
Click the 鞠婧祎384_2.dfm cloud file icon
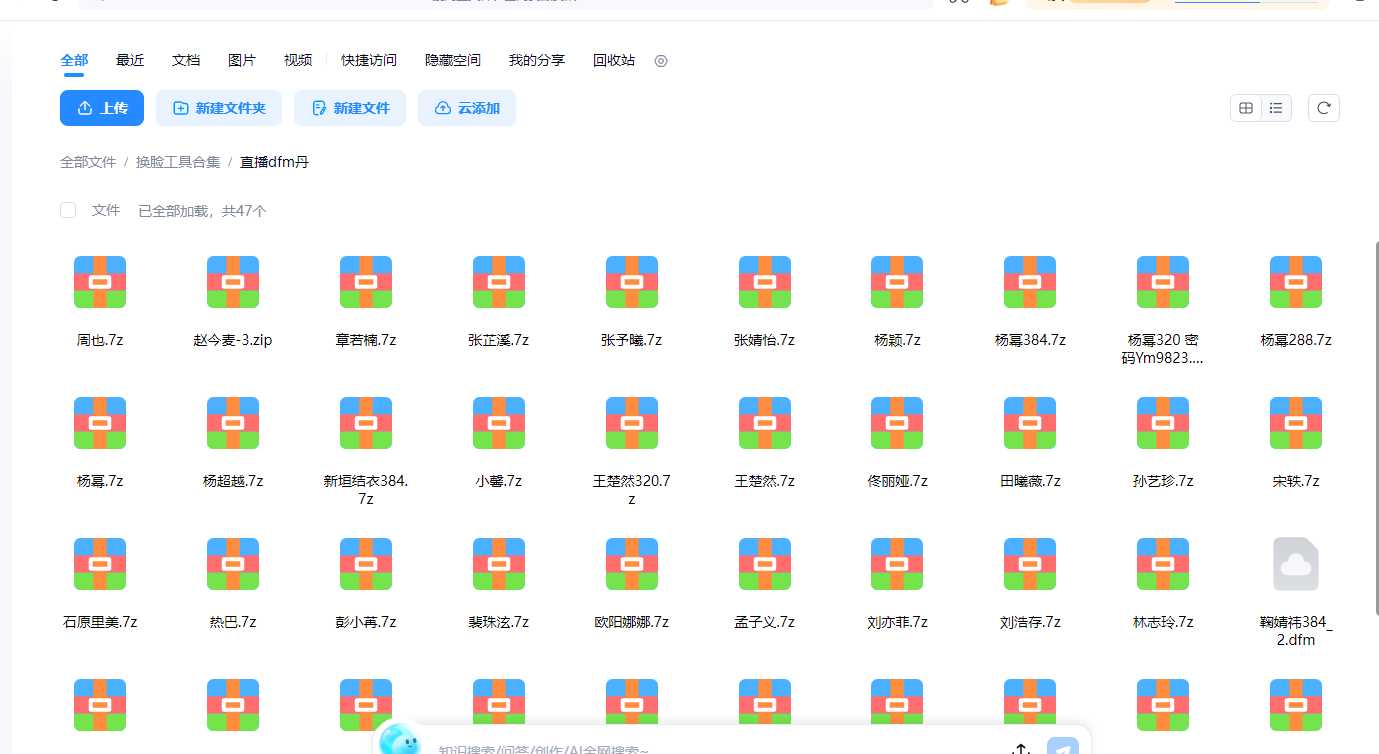click(x=1296, y=564)
